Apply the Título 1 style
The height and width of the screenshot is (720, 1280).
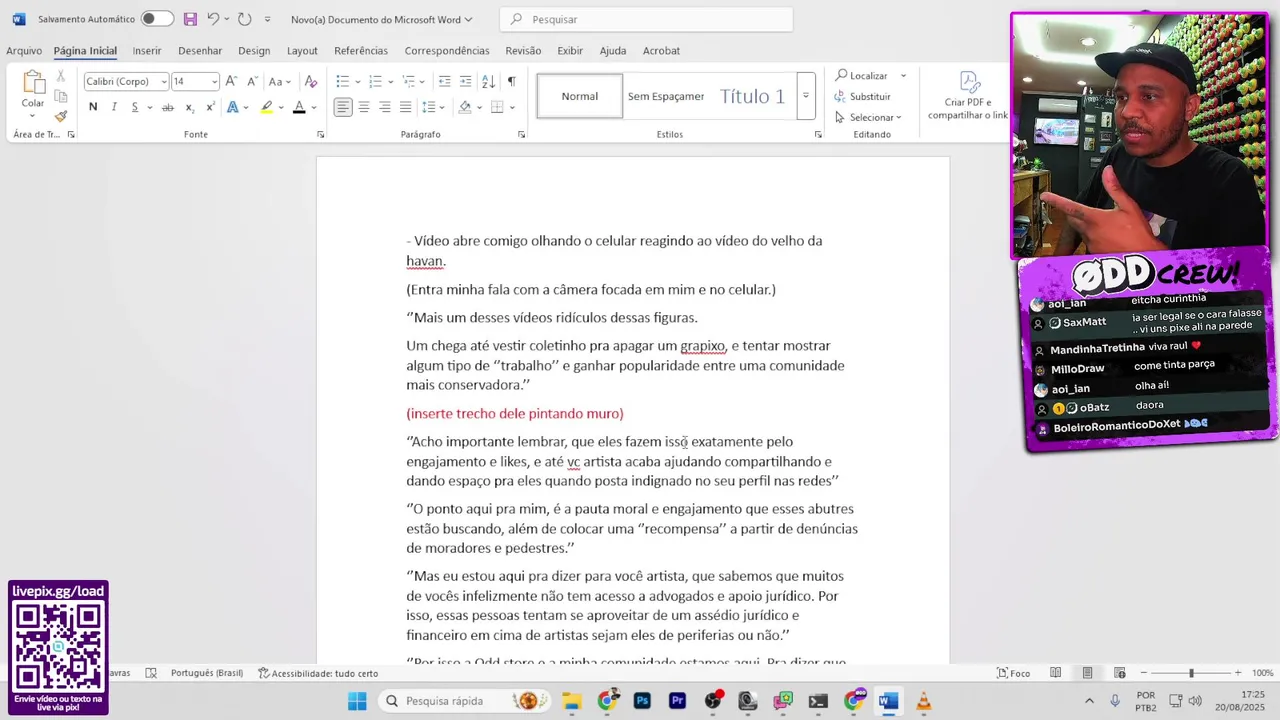click(x=752, y=96)
